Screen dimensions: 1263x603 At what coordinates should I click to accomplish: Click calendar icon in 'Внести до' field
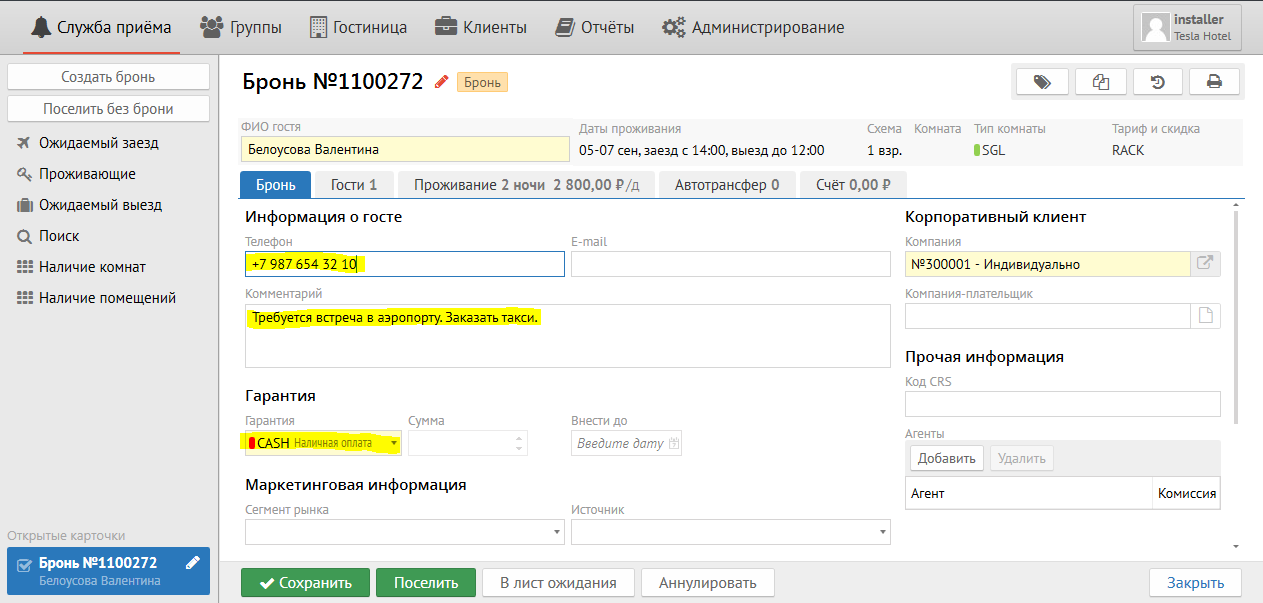tap(673, 443)
